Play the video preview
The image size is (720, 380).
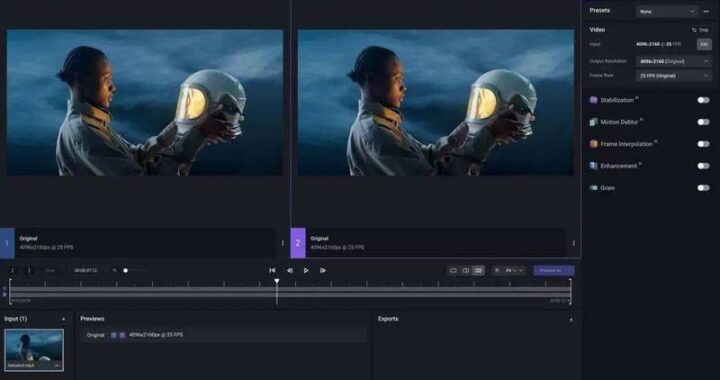click(x=306, y=271)
